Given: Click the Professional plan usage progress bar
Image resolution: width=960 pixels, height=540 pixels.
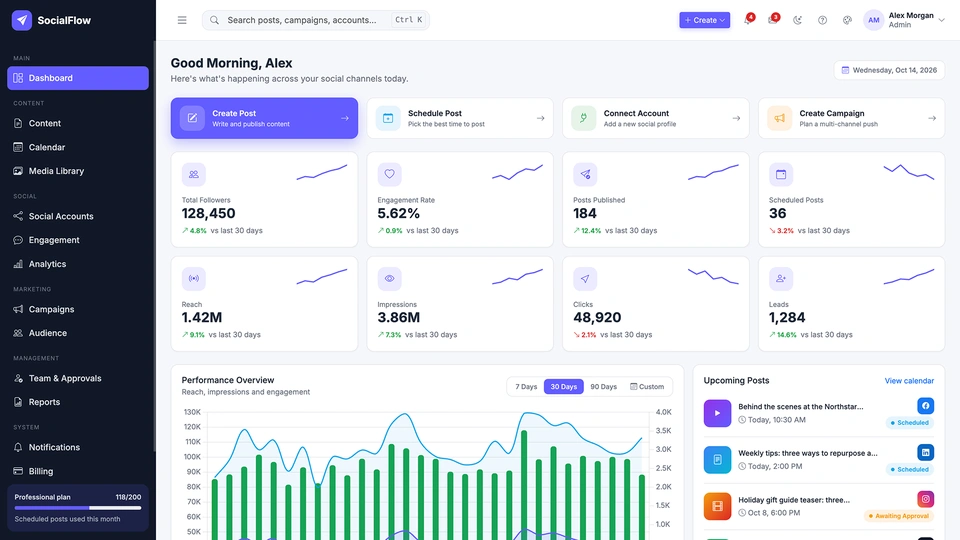Looking at the screenshot, I should coord(78,508).
